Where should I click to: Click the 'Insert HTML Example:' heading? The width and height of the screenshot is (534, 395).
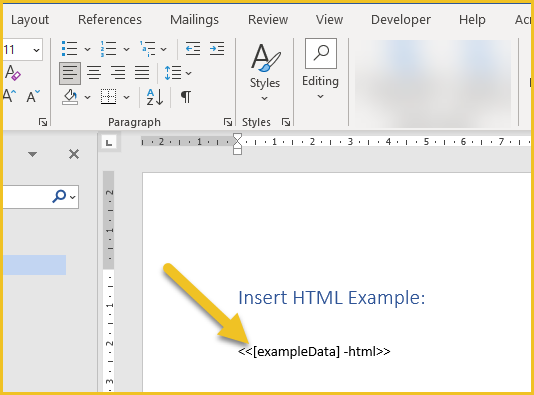tap(332, 298)
